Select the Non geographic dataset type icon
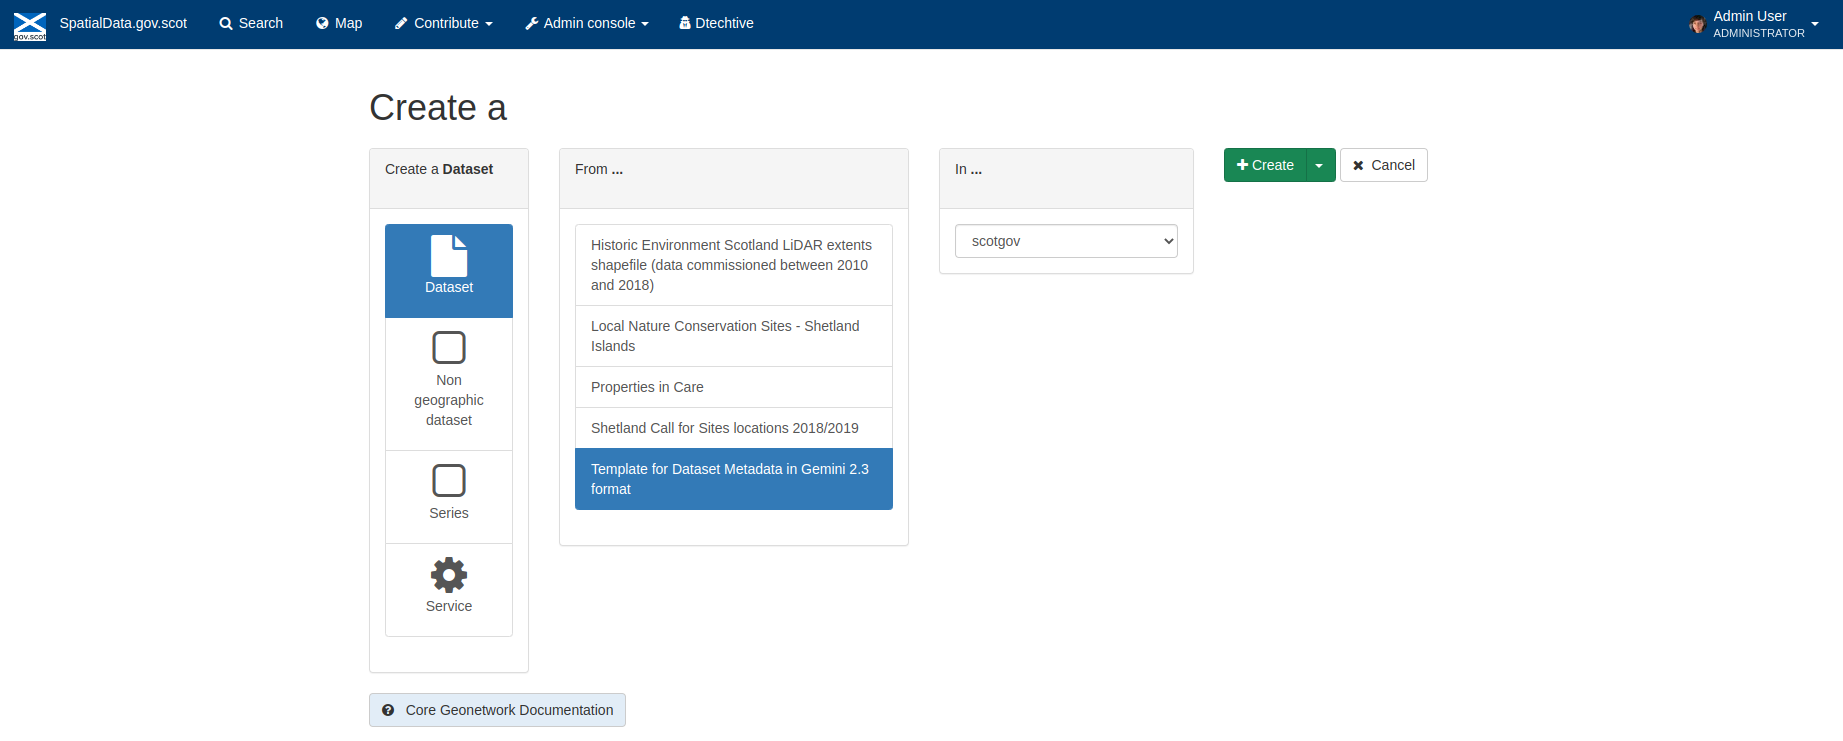Screen dimensions: 1843x741 (x=449, y=348)
